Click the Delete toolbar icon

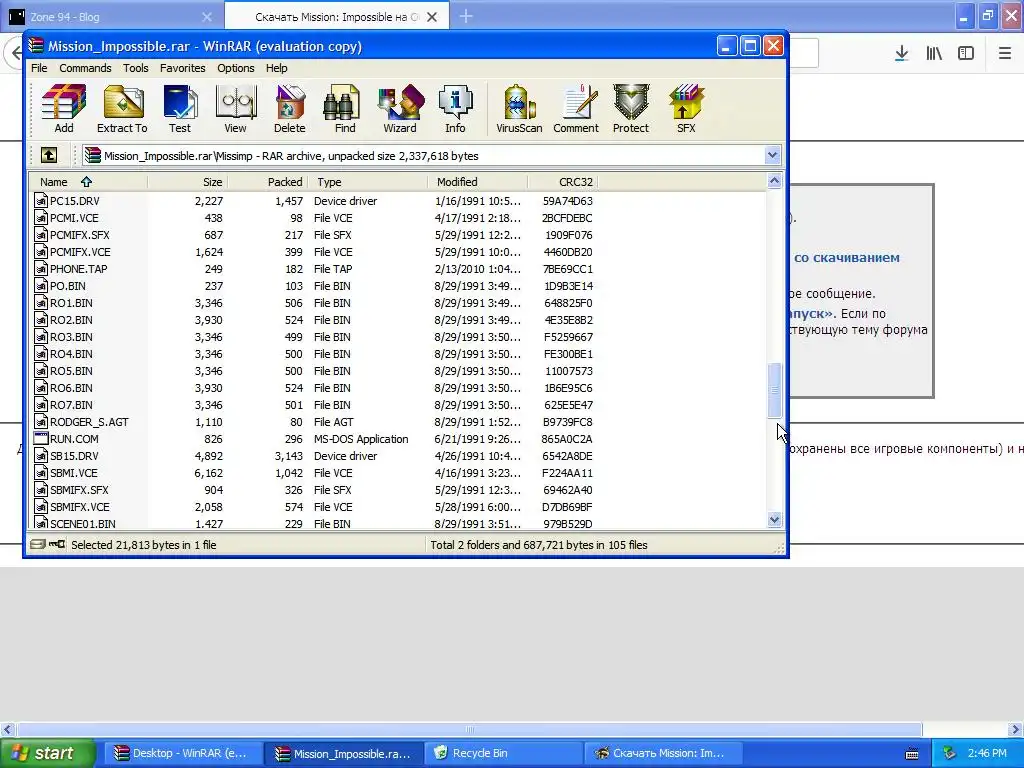click(x=289, y=108)
